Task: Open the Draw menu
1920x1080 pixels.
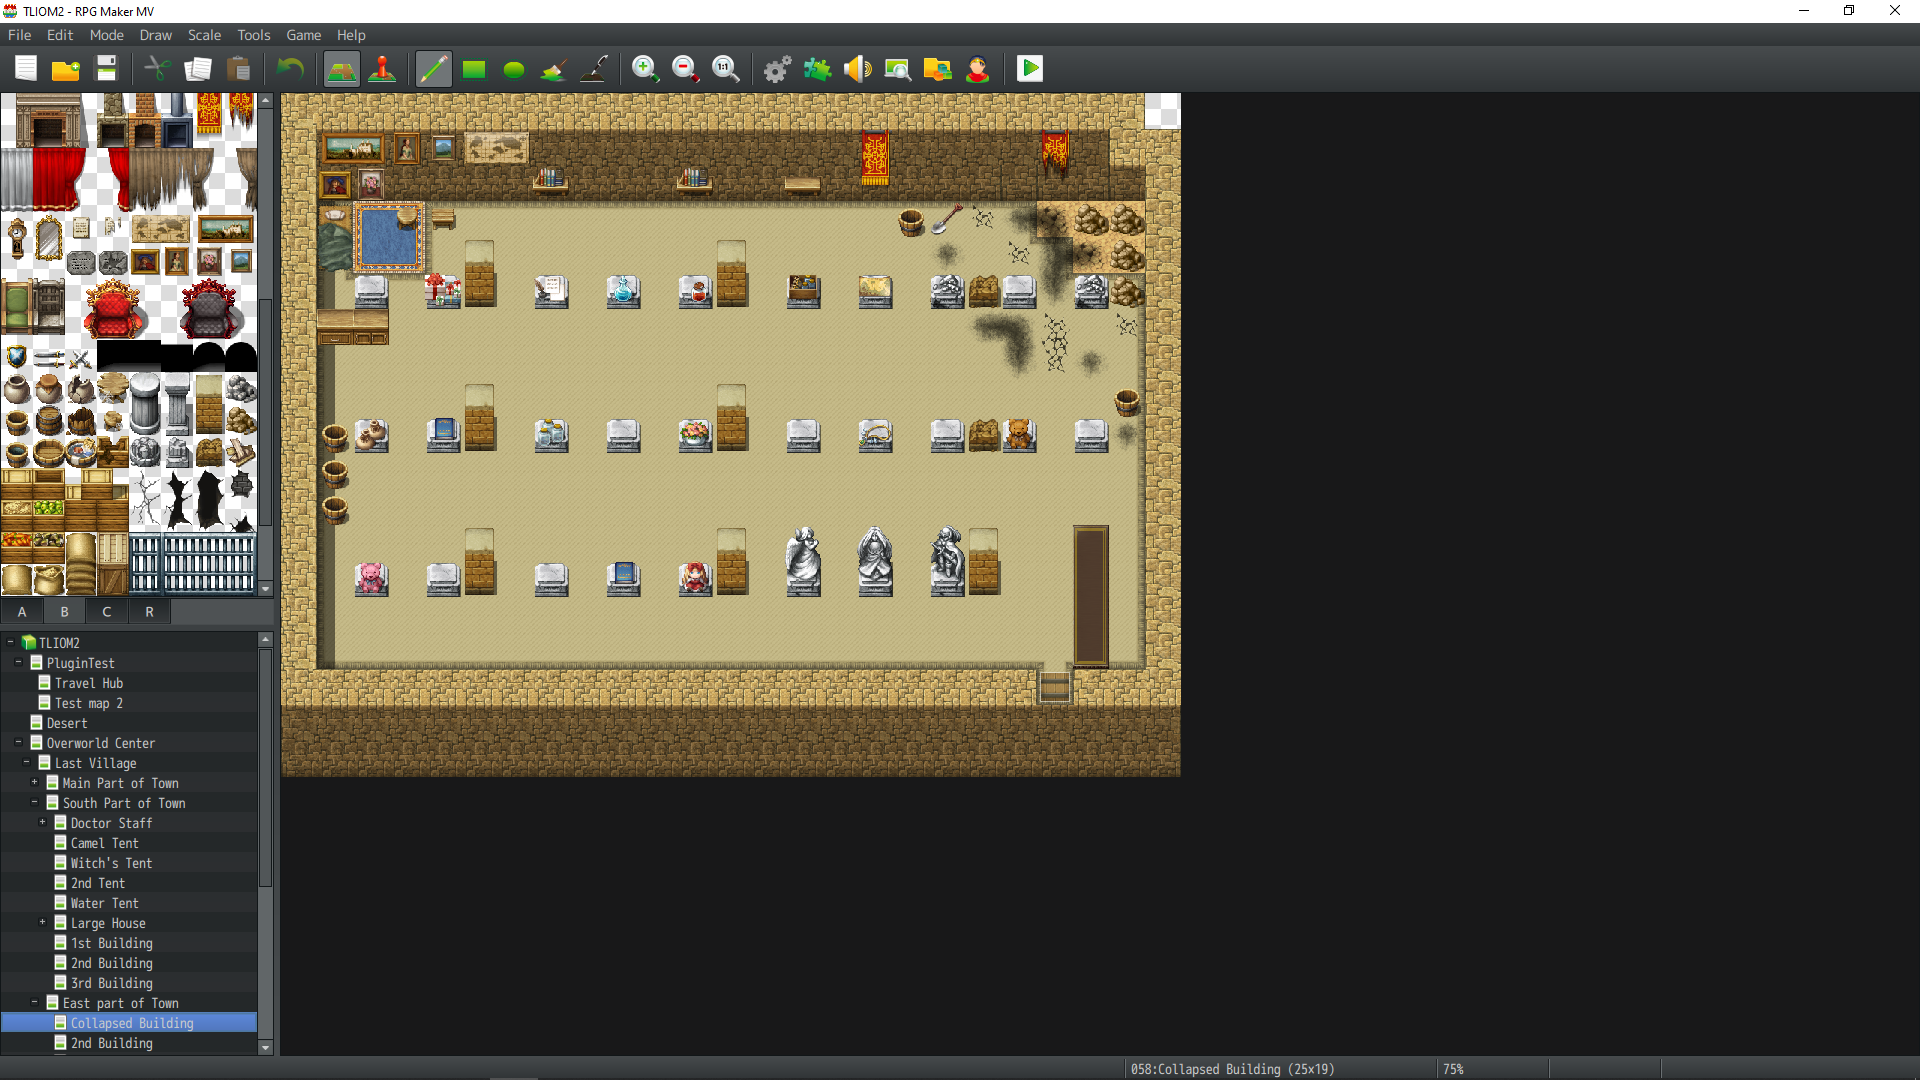Action: tap(156, 35)
